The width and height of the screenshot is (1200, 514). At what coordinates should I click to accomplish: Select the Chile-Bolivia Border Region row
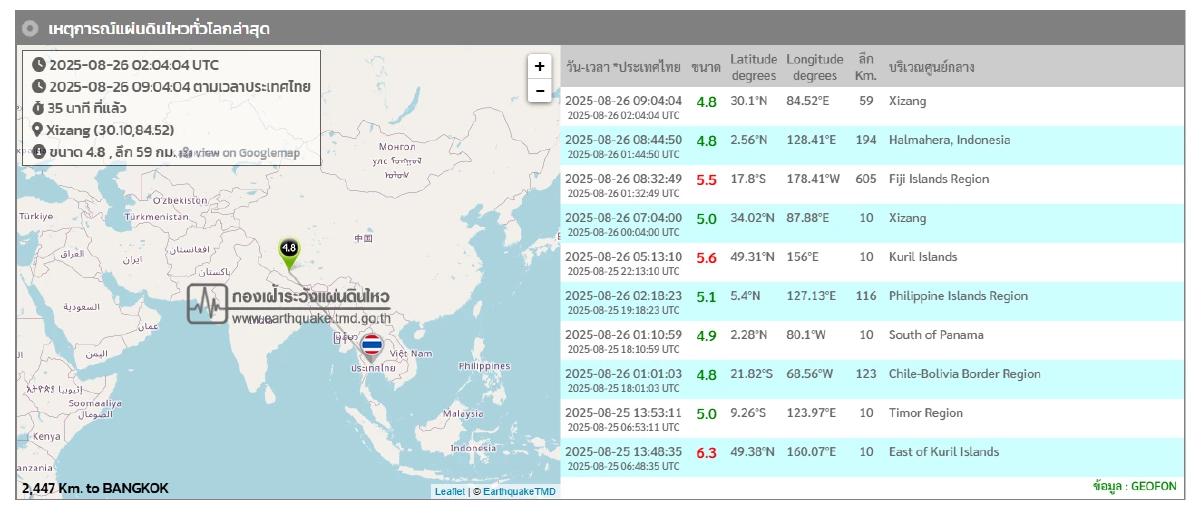(x=872, y=379)
